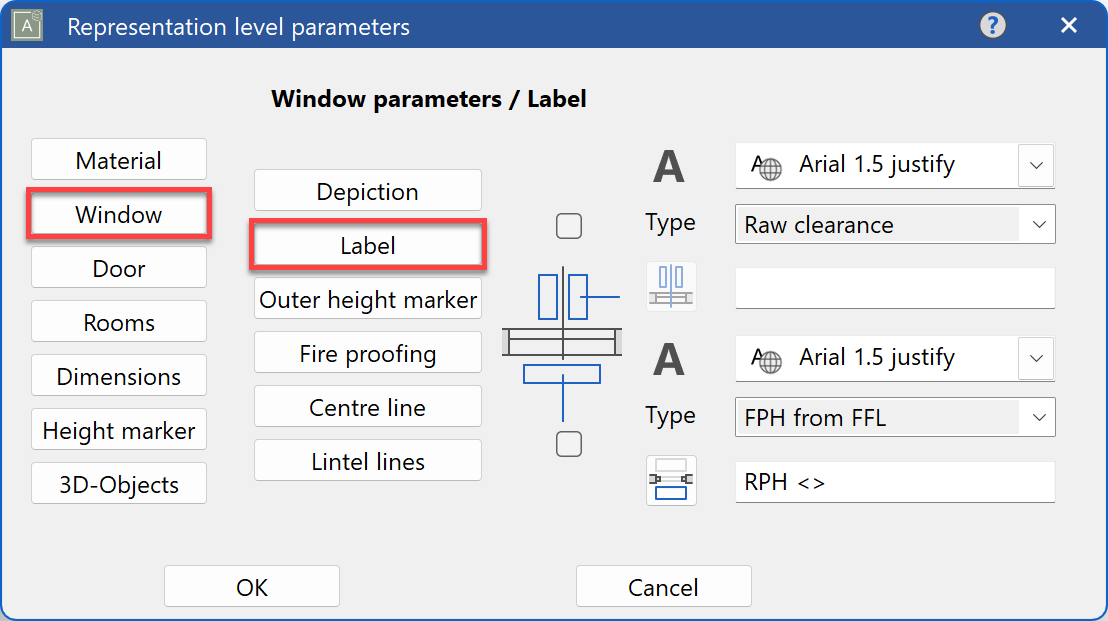Select the blue window sill marker icon
Viewport: 1108px width, 621px height.
[671, 480]
